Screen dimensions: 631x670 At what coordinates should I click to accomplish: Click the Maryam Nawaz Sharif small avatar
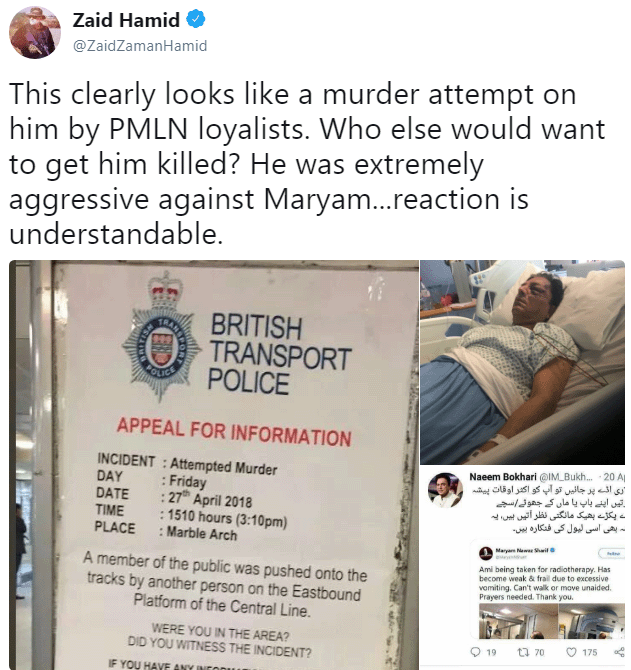(486, 553)
